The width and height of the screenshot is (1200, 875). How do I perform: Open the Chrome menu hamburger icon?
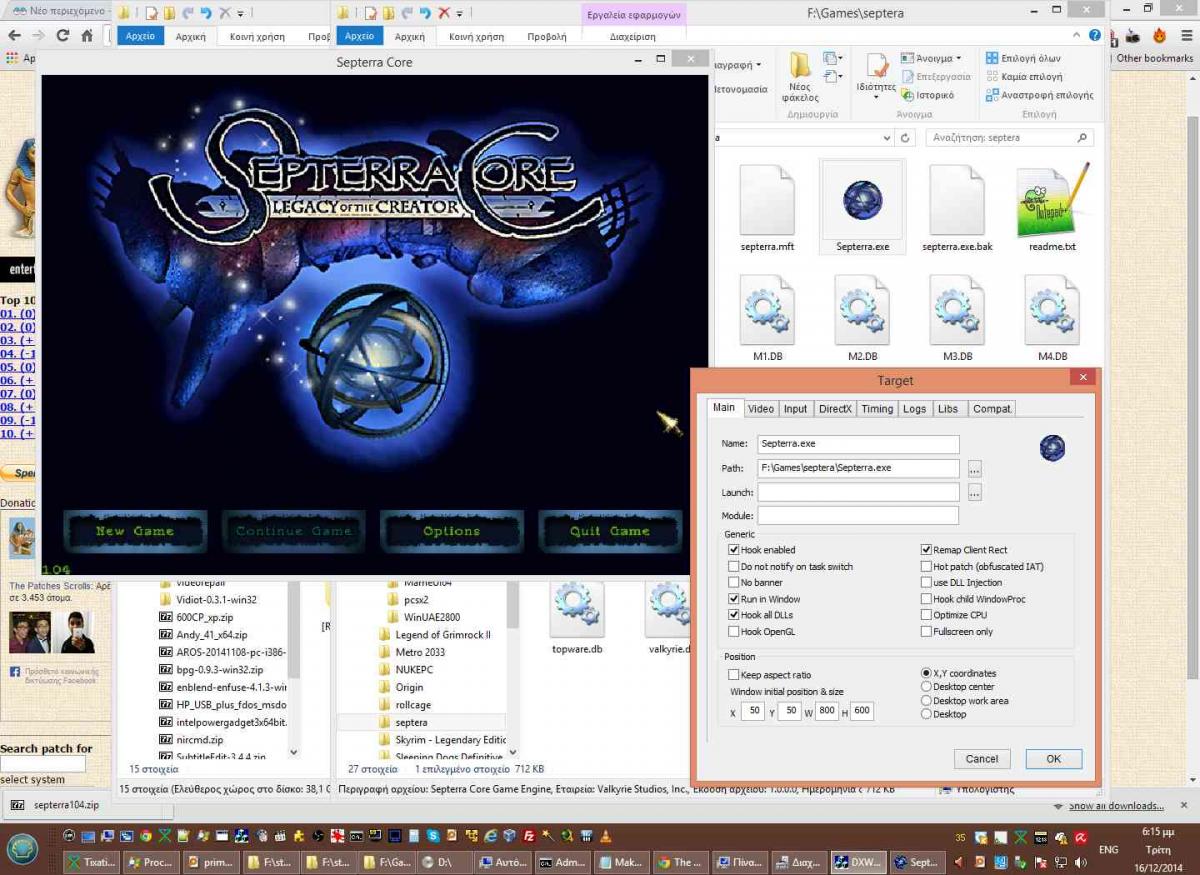(1185, 35)
